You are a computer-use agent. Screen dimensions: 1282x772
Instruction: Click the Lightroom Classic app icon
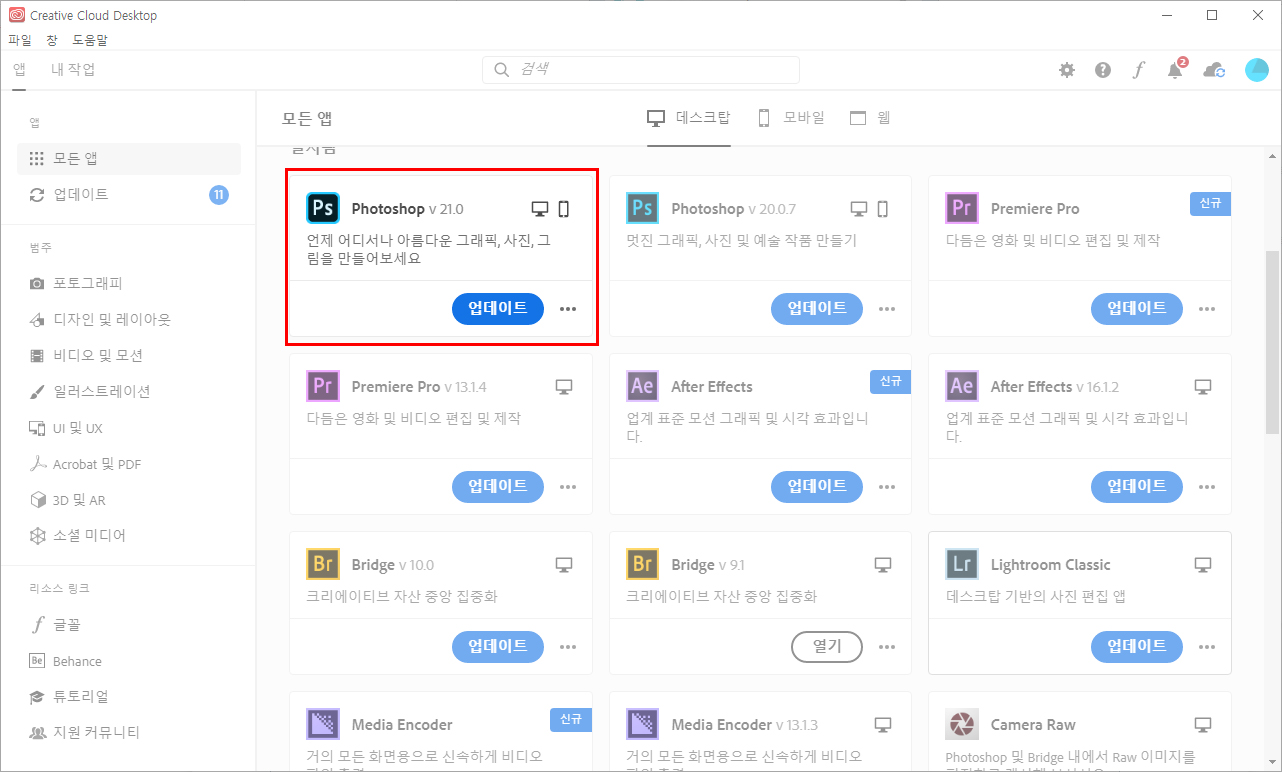pos(962,564)
